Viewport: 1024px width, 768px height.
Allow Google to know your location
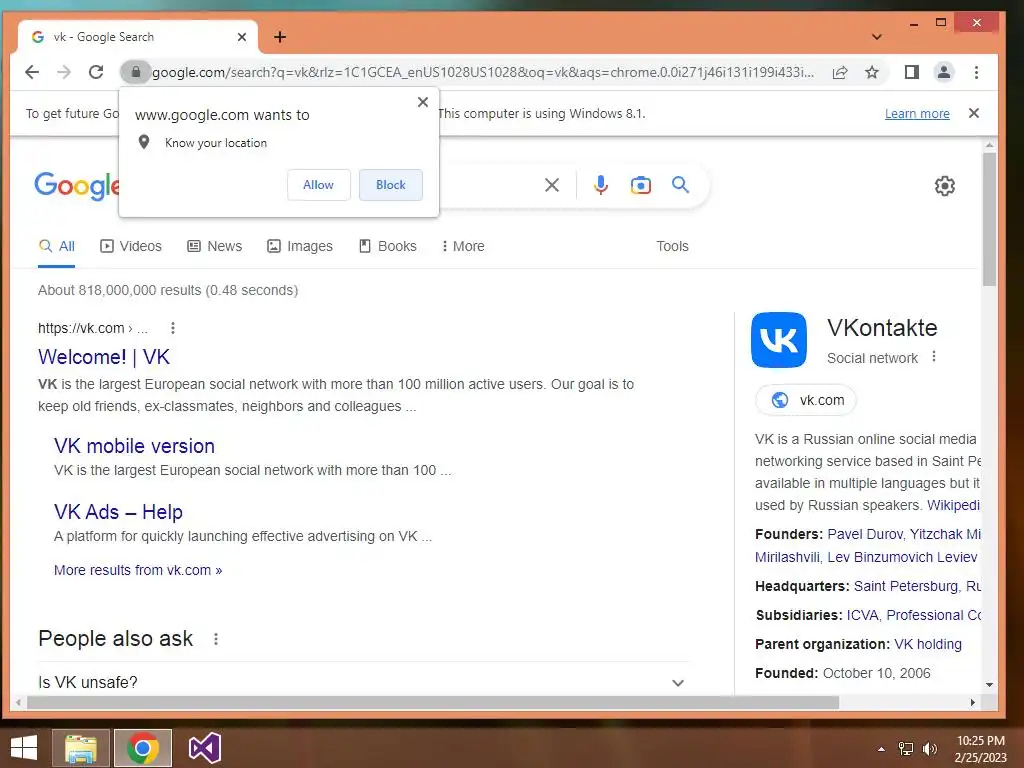pos(319,185)
